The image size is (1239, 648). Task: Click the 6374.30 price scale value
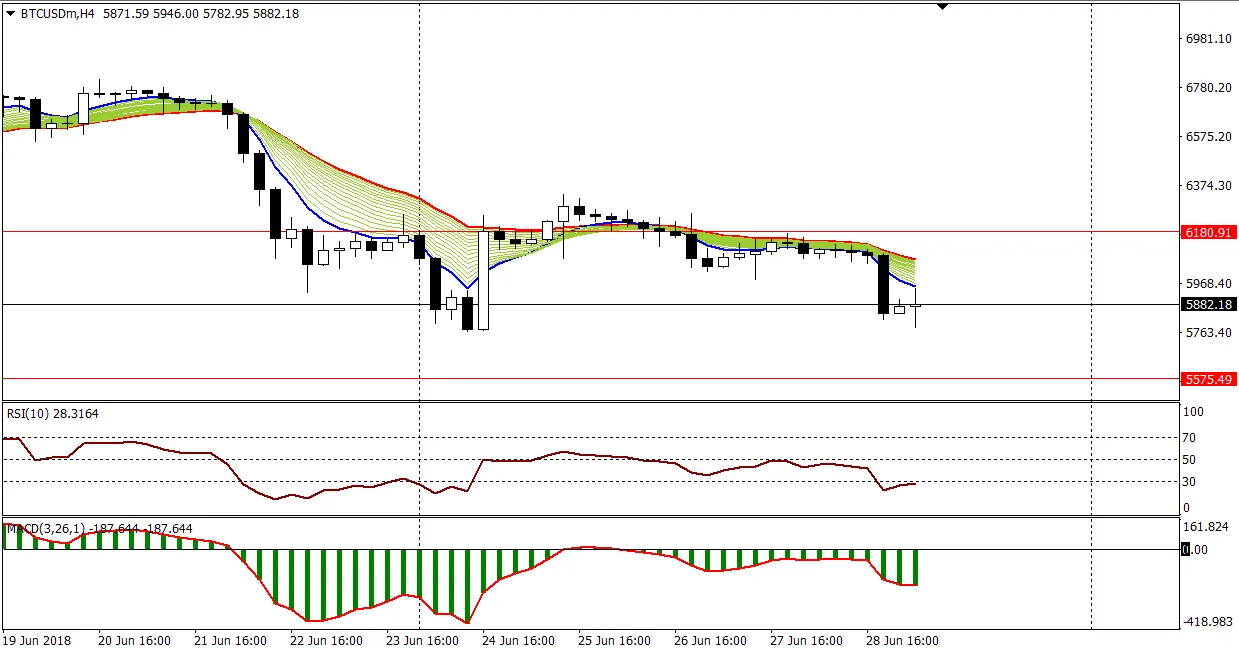tap(1207, 185)
